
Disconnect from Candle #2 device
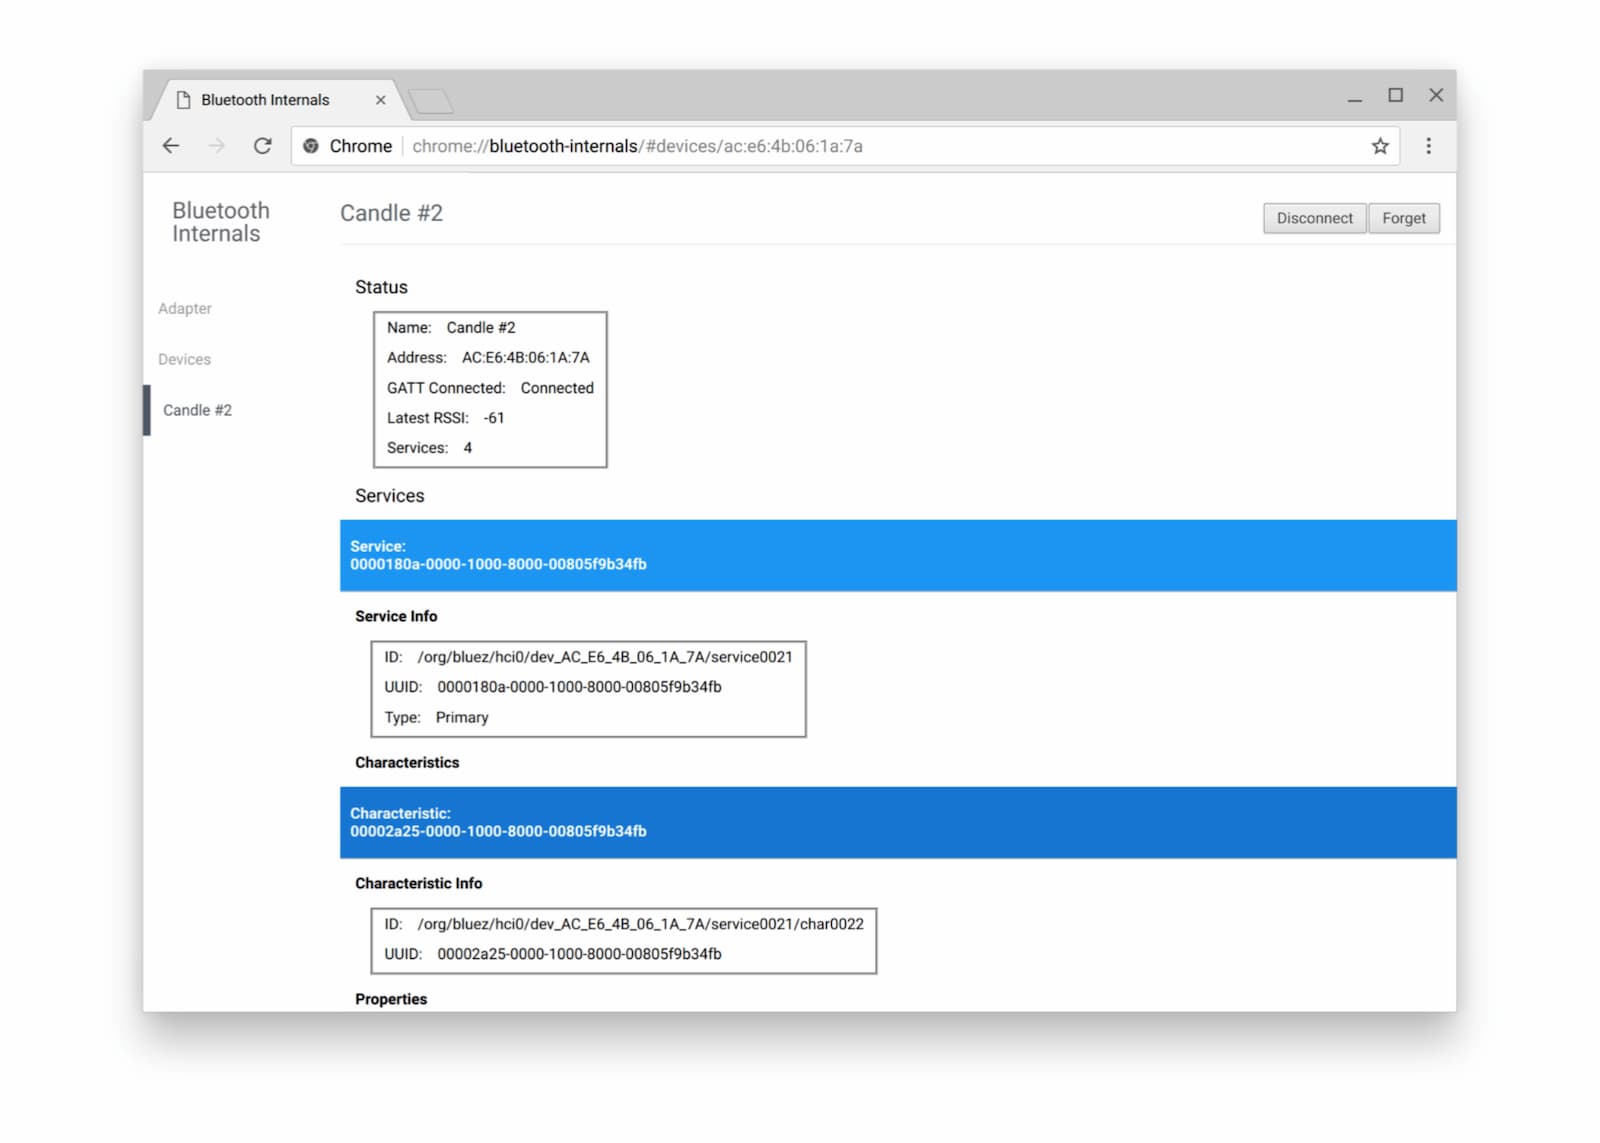tap(1313, 218)
